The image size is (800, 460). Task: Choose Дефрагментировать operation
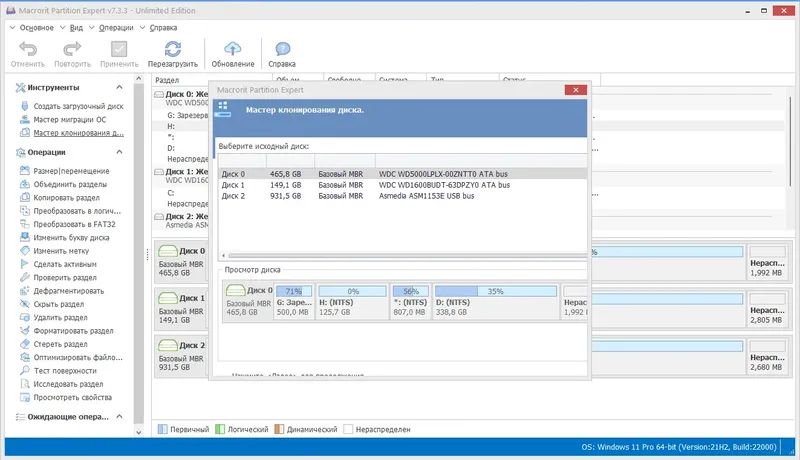68,291
